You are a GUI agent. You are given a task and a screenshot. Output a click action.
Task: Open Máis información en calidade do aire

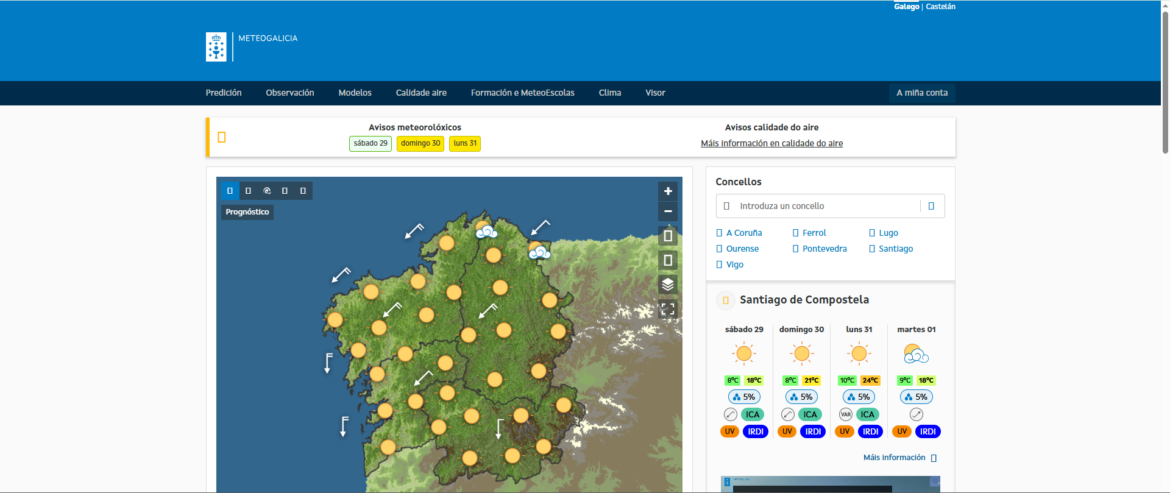pos(771,143)
